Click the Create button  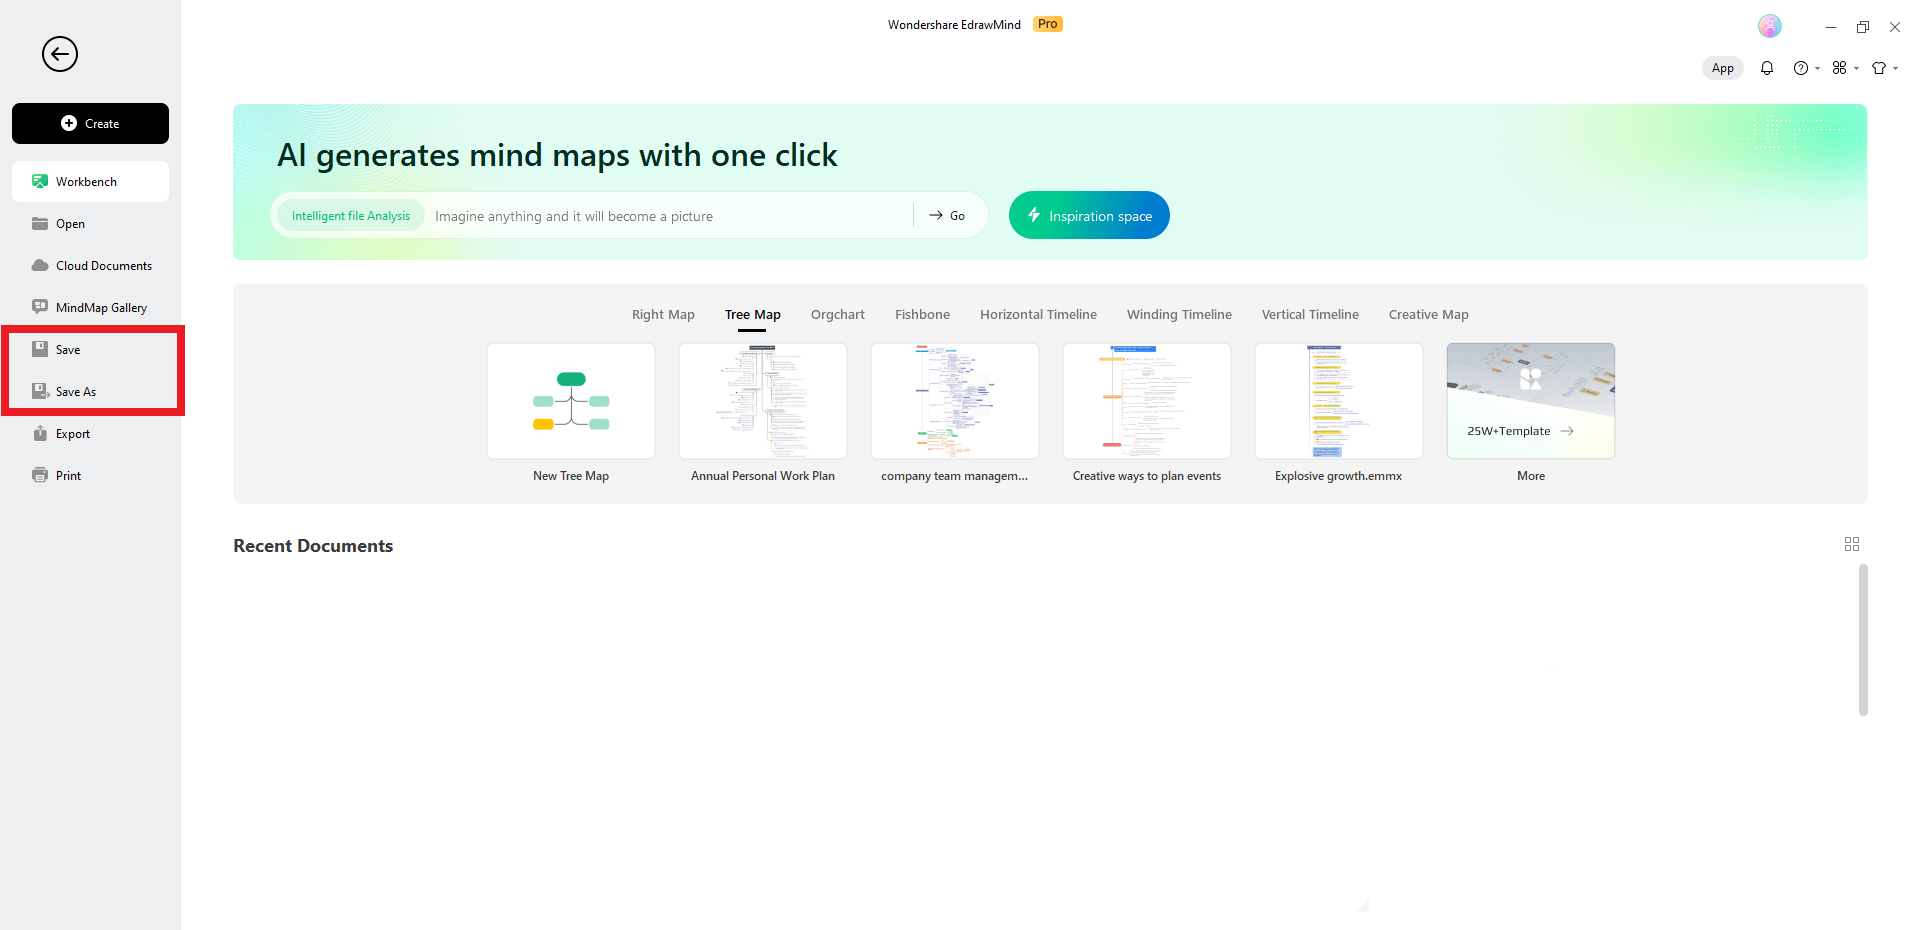90,124
